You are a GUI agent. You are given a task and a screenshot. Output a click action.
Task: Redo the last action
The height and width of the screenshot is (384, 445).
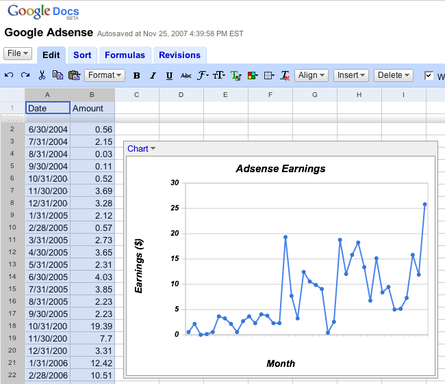click(25, 75)
